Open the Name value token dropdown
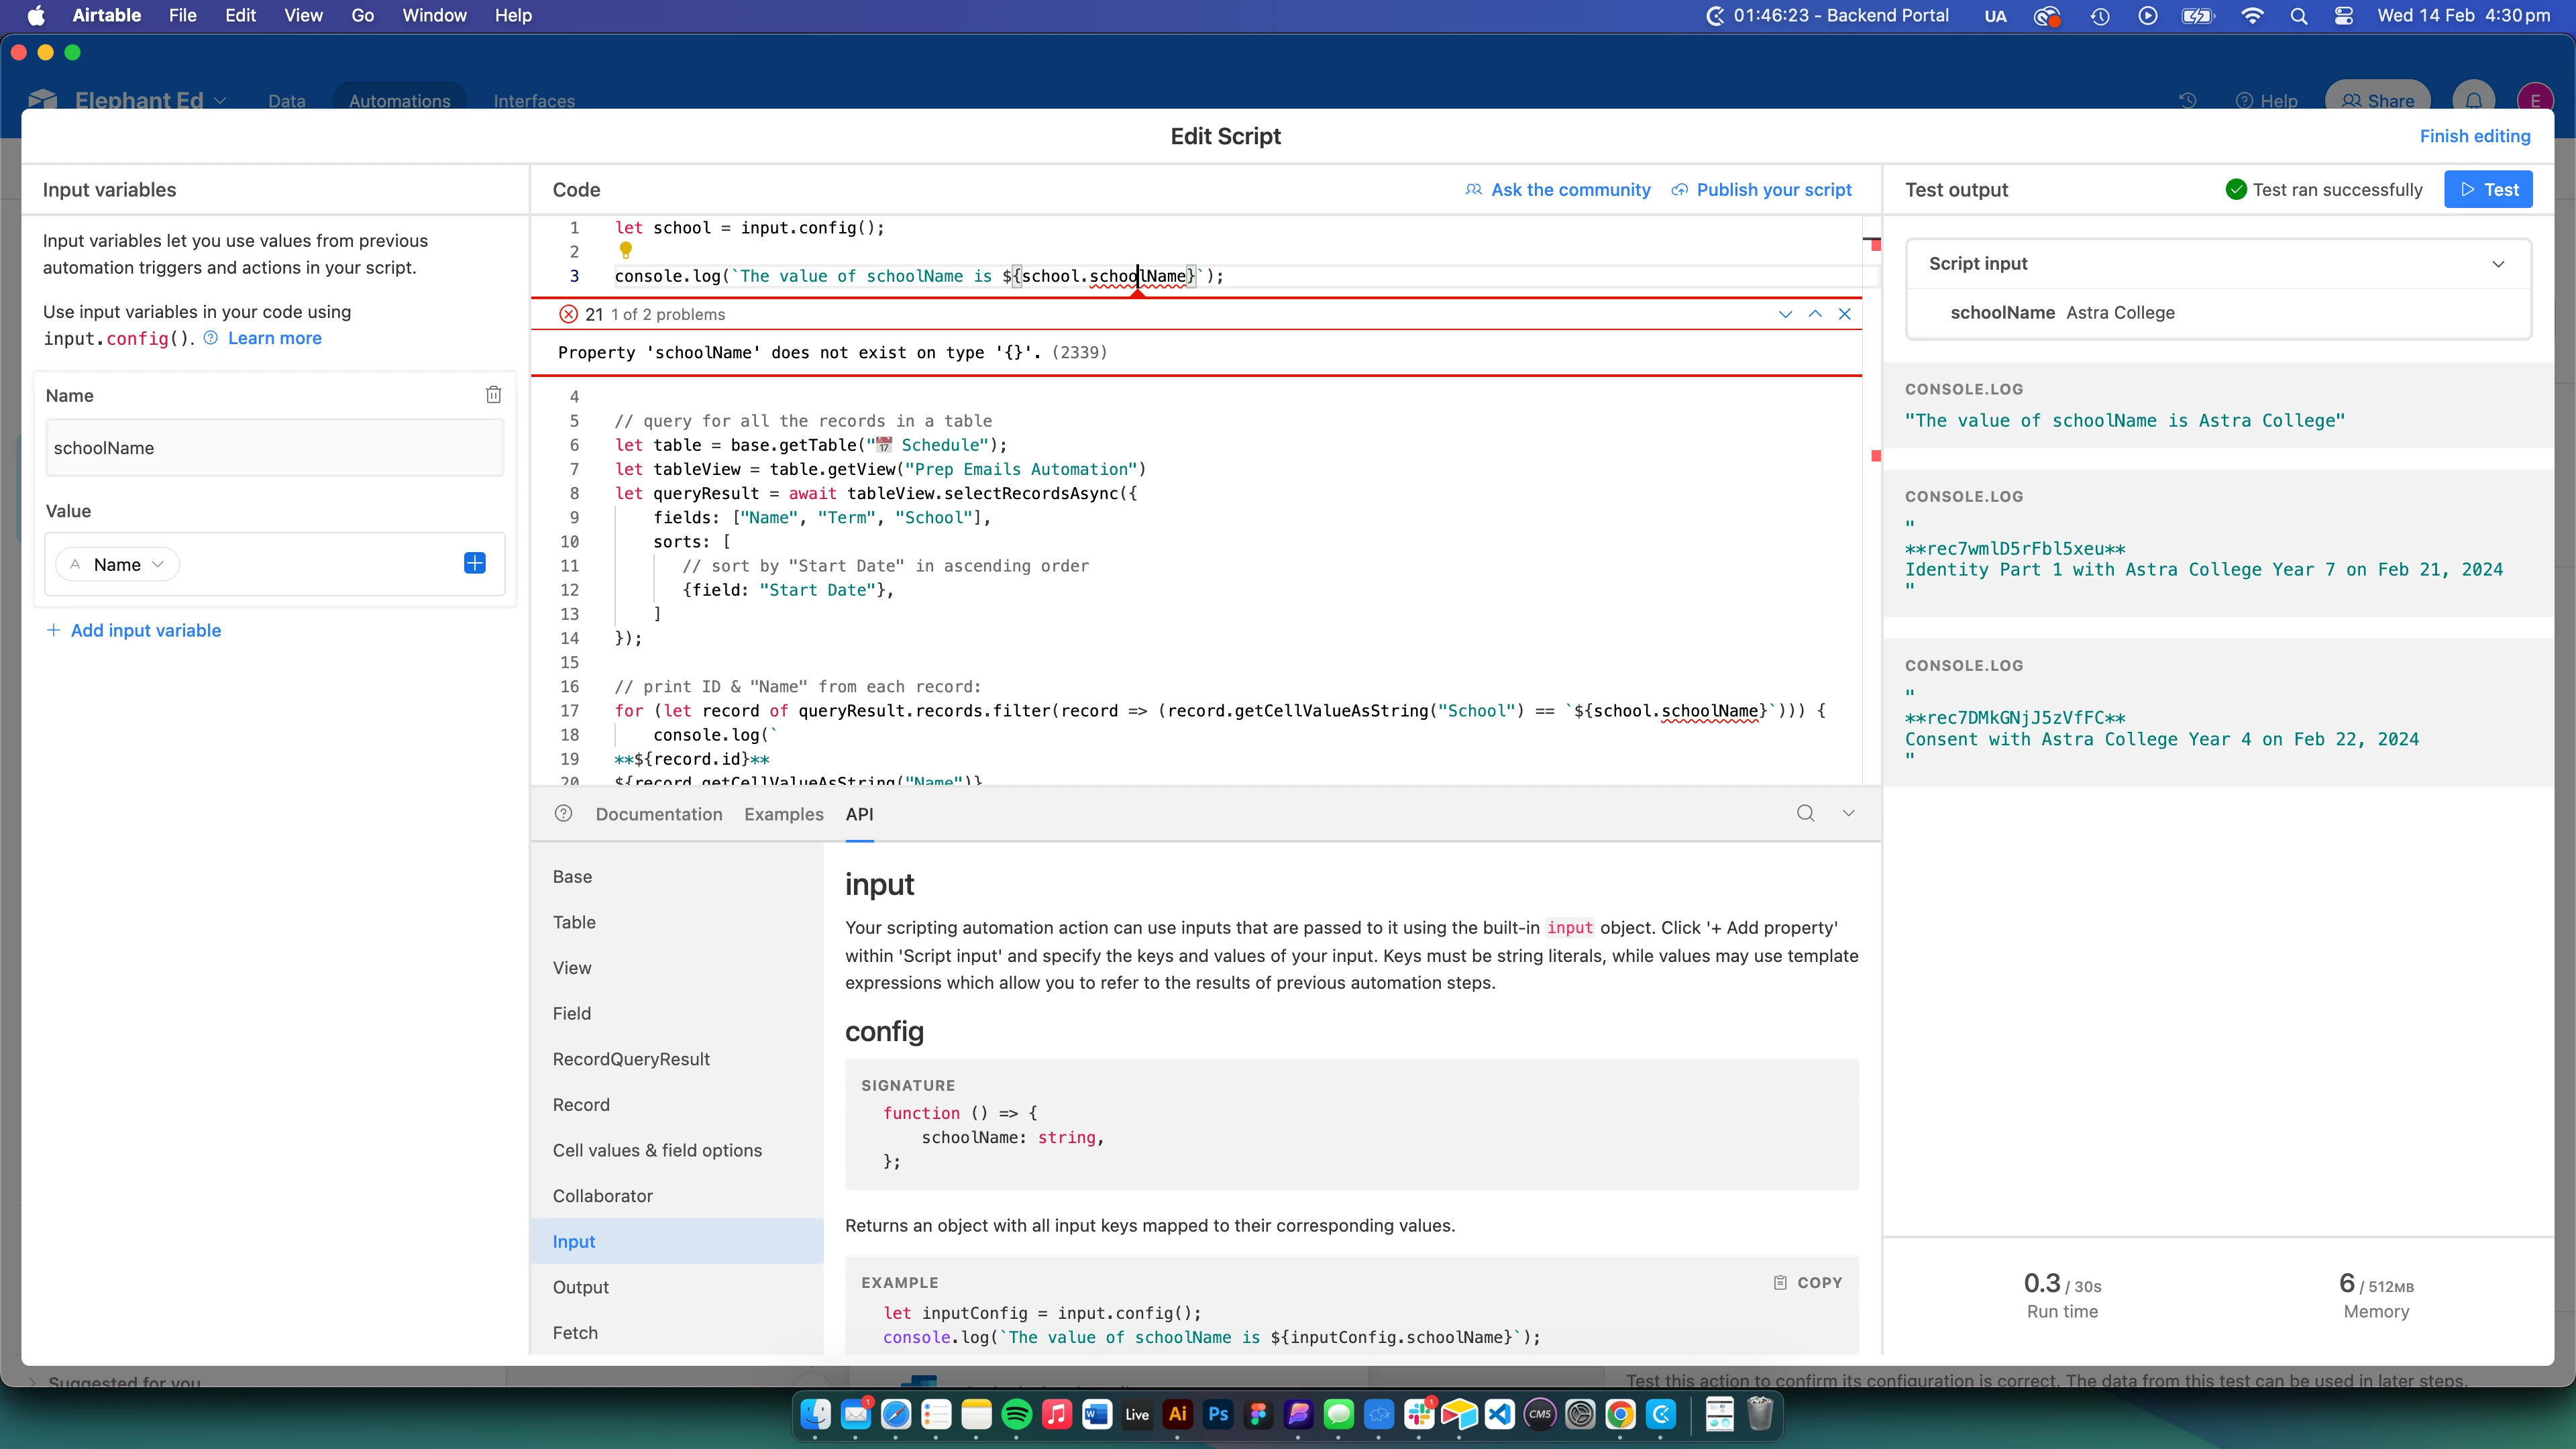2576x1449 pixels. (118, 564)
